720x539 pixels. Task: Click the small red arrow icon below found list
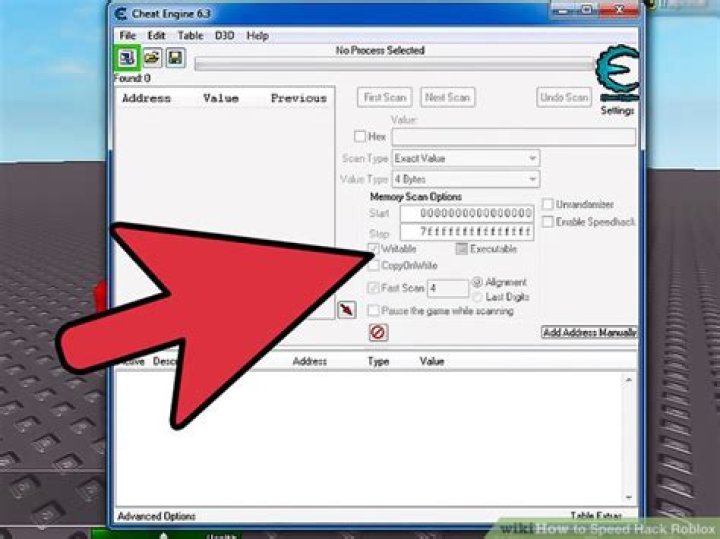click(x=347, y=309)
